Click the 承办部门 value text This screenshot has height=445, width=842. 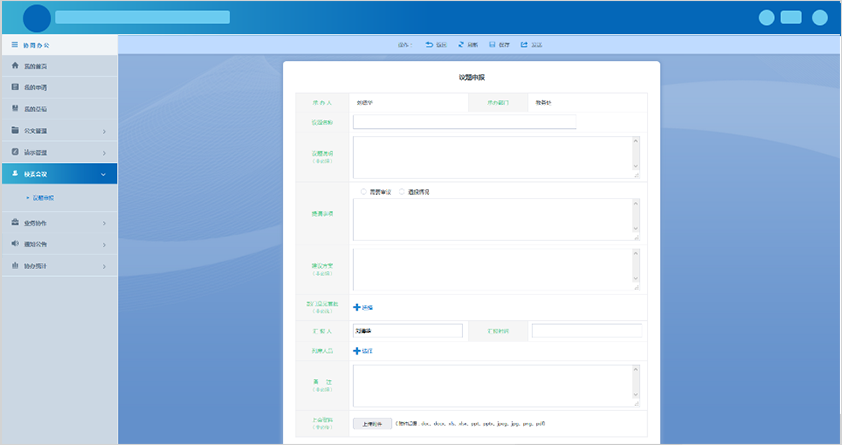(x=543, y=103)
